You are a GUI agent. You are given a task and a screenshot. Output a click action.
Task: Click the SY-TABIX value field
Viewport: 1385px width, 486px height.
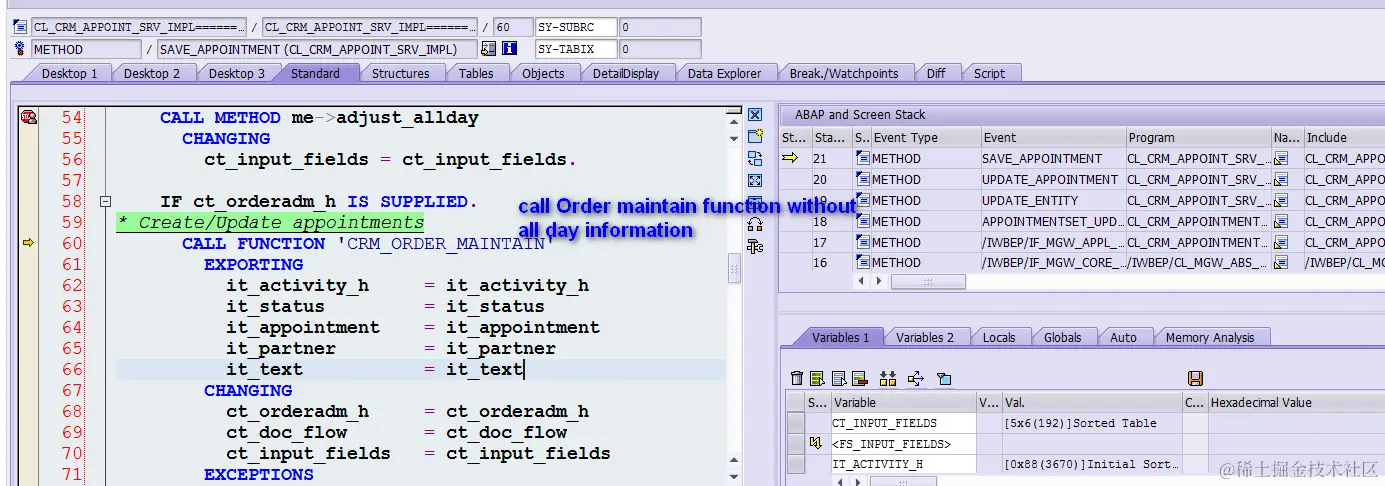click(x=660, y=48)
